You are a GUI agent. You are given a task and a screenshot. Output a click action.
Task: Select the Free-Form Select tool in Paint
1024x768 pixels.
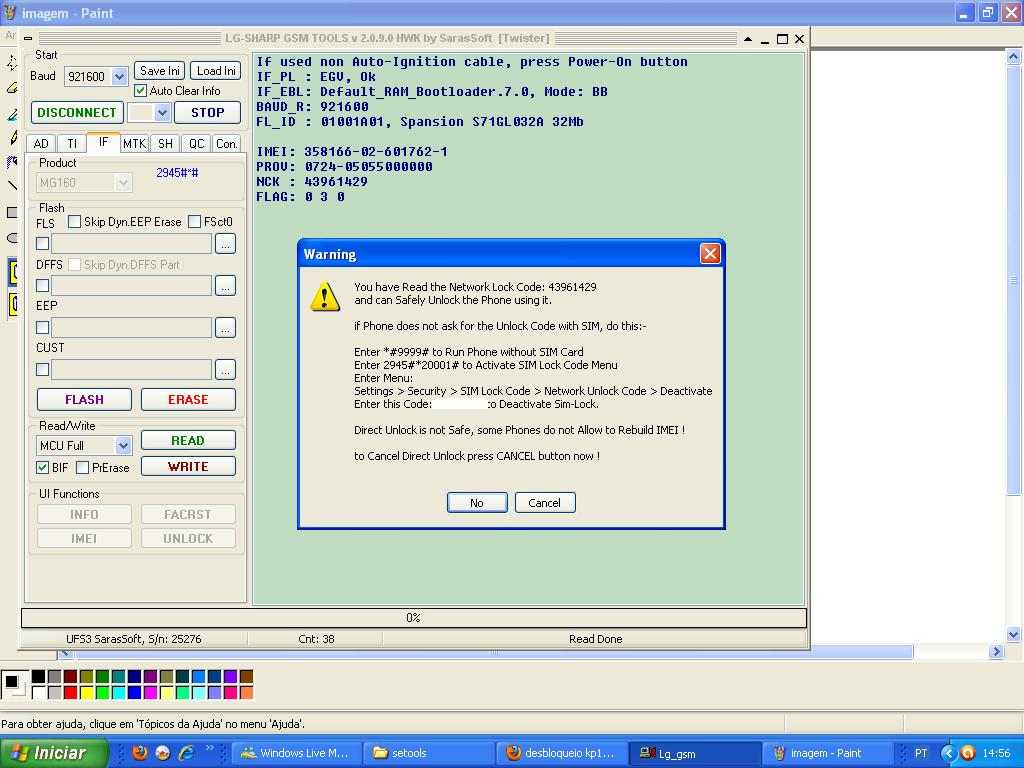coord(12,63)
